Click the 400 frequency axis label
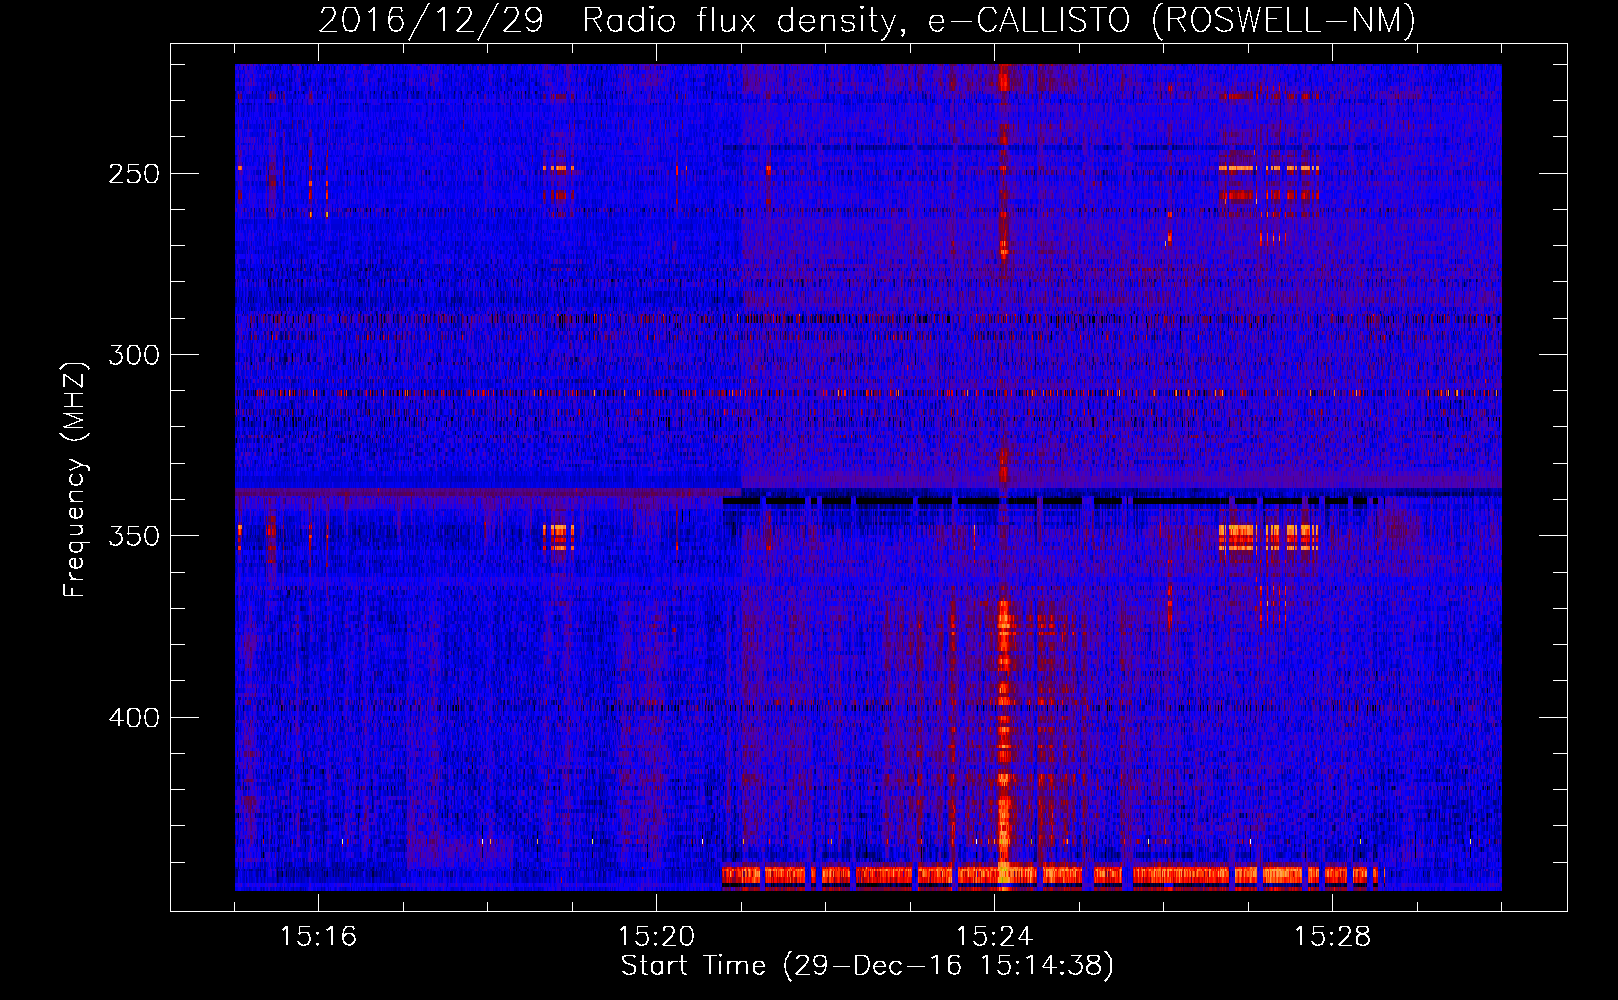Image resolution: width=1618 pixels, height=1000 pixels. pyautogui.click(x=134, y=718)
